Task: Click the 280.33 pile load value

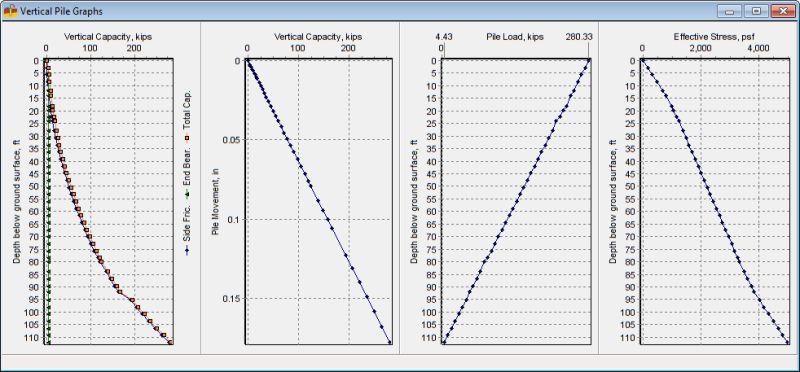Action: click(x=578, y=37)
